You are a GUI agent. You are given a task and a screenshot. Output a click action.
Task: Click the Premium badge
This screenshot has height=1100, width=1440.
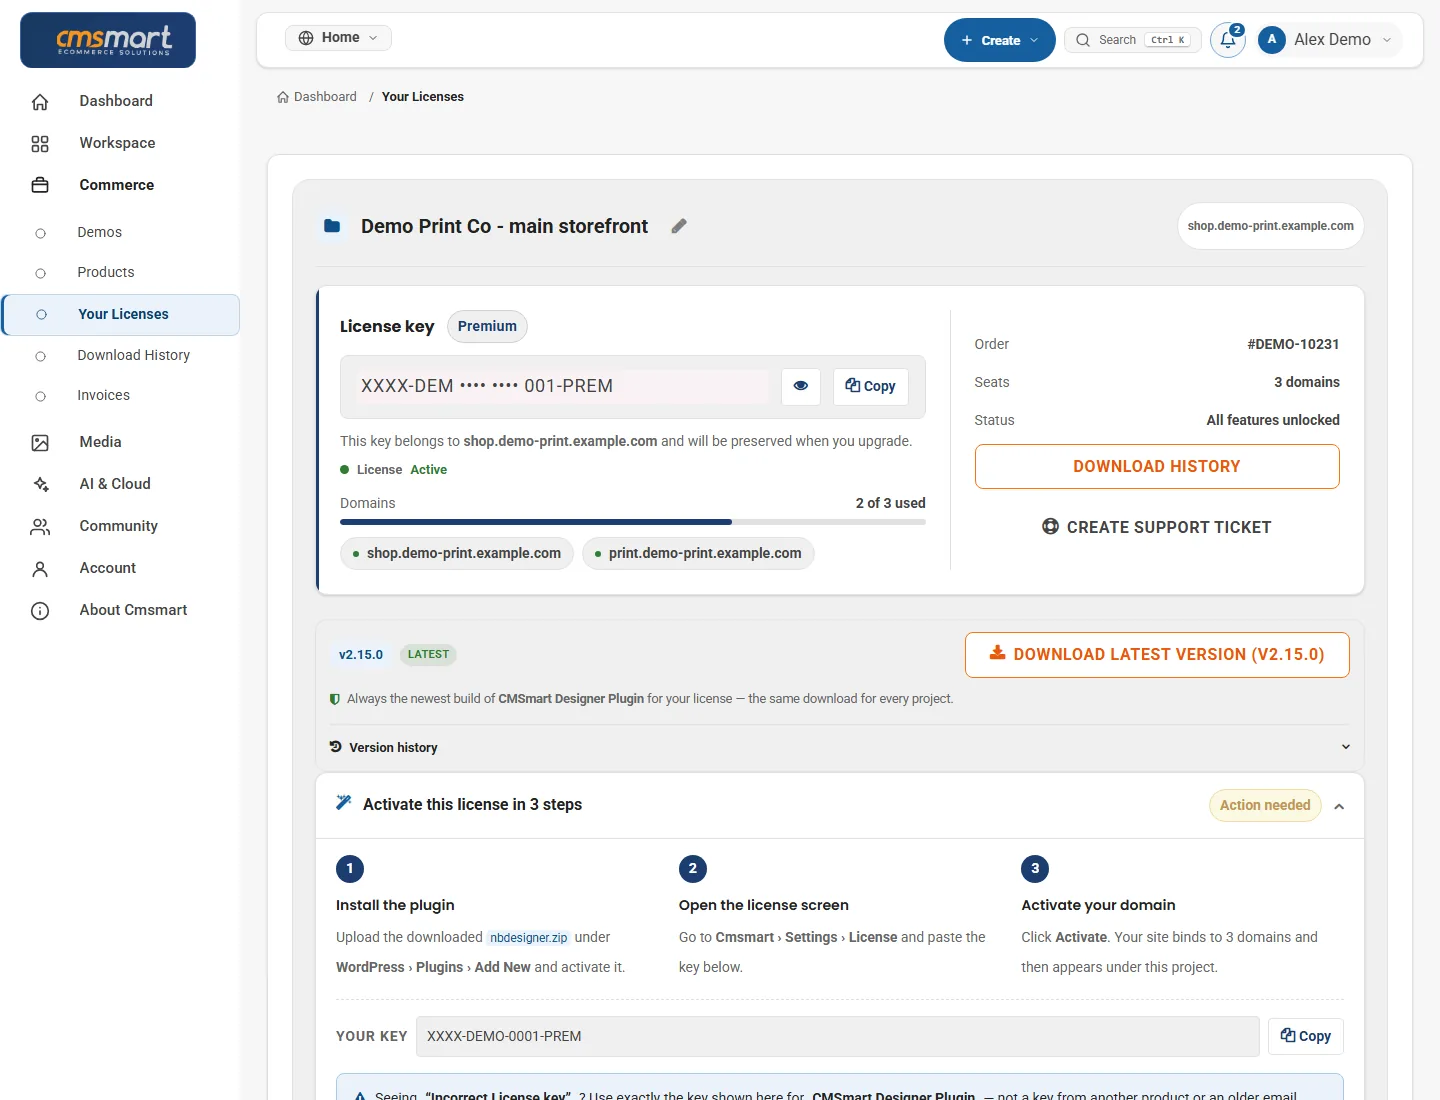pyautogui.click(x=487, y=326)
